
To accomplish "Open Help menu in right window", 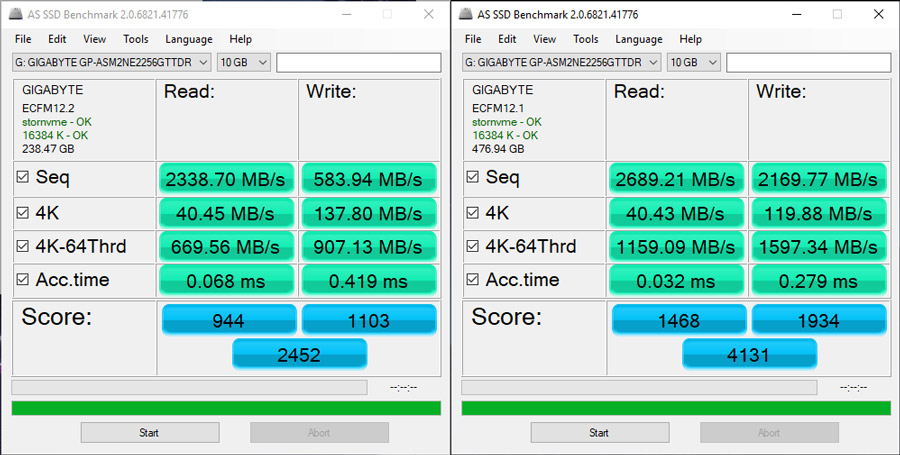I will point(690,39).
